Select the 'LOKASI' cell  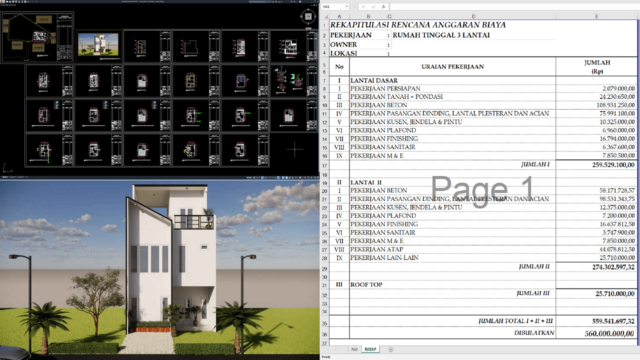click(343, 53)
